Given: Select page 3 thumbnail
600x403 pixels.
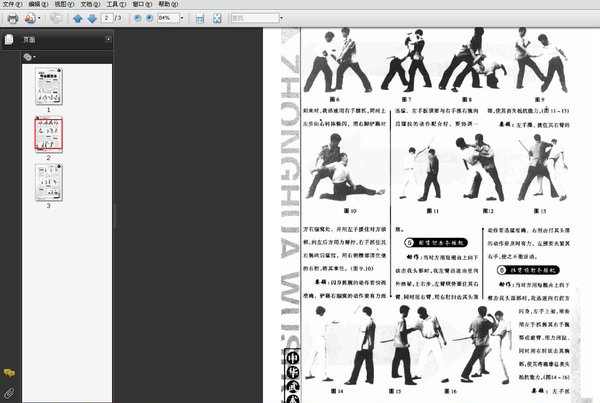Looking at the screenshot, I should [49, 183].
